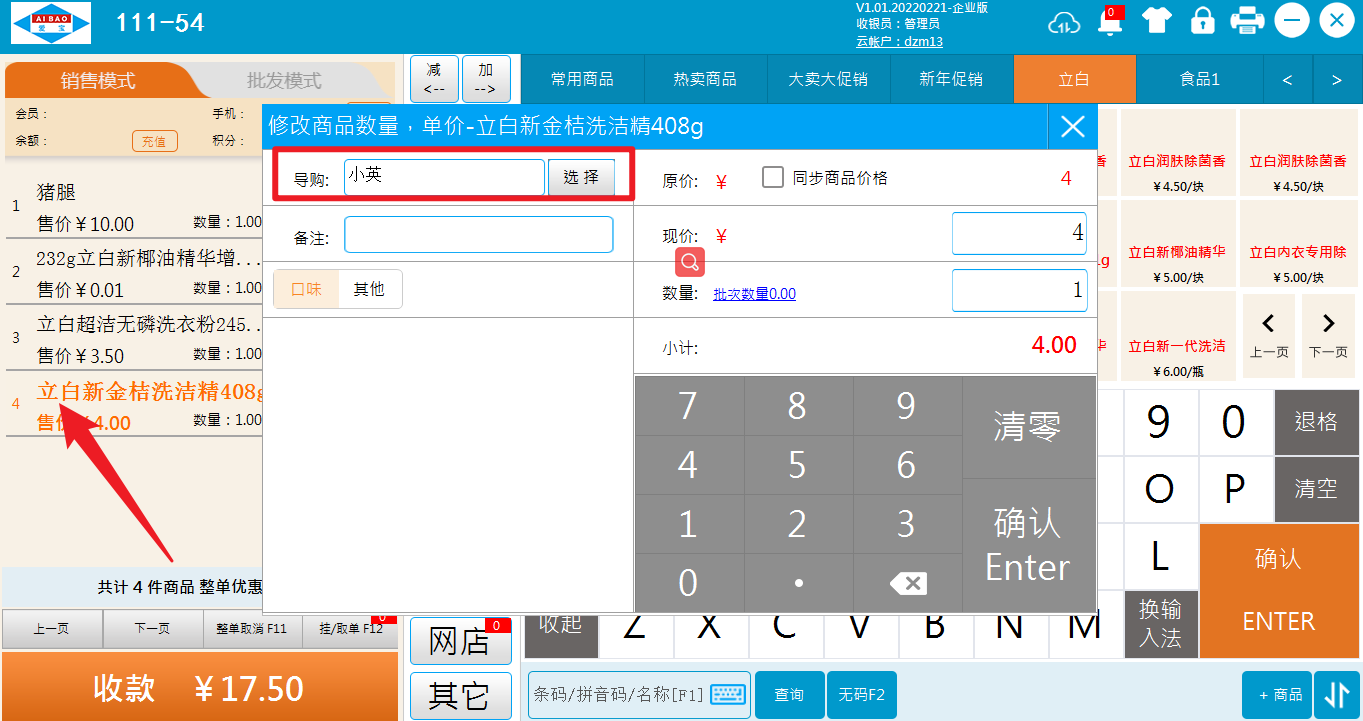
Task: Click the backspace key on dialog keypad
Action: click(908, 583)
